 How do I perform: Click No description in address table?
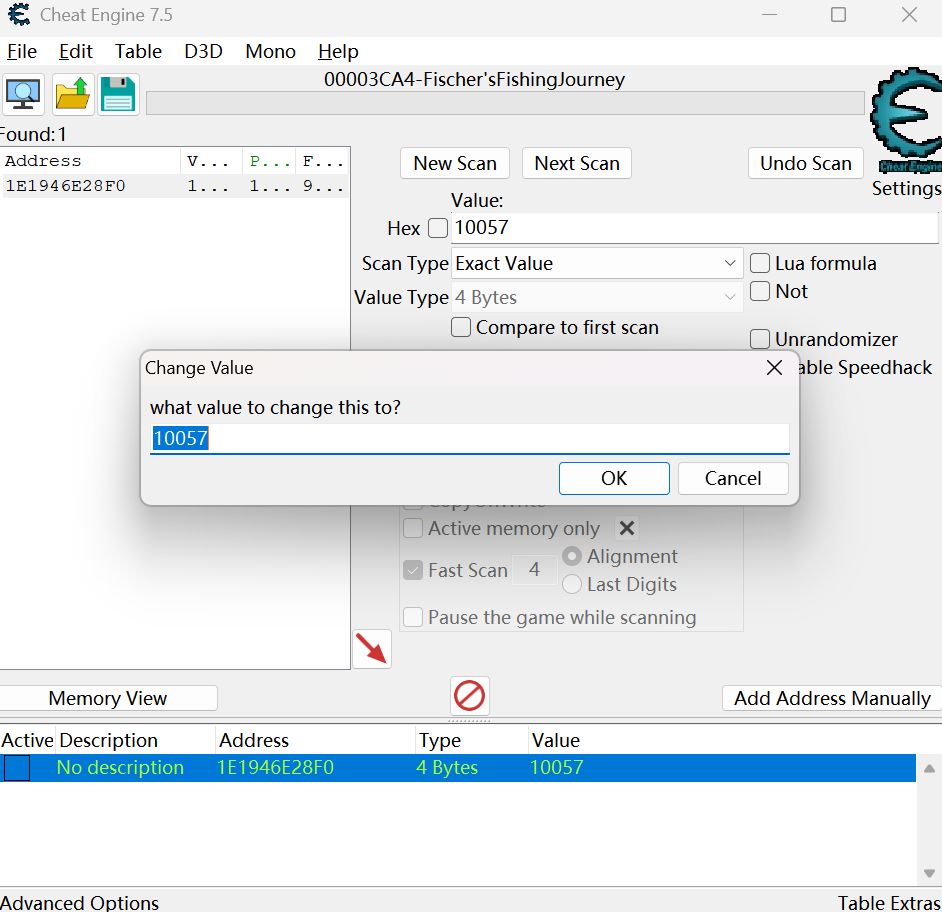pyautogui.click(x=120, y=768)
